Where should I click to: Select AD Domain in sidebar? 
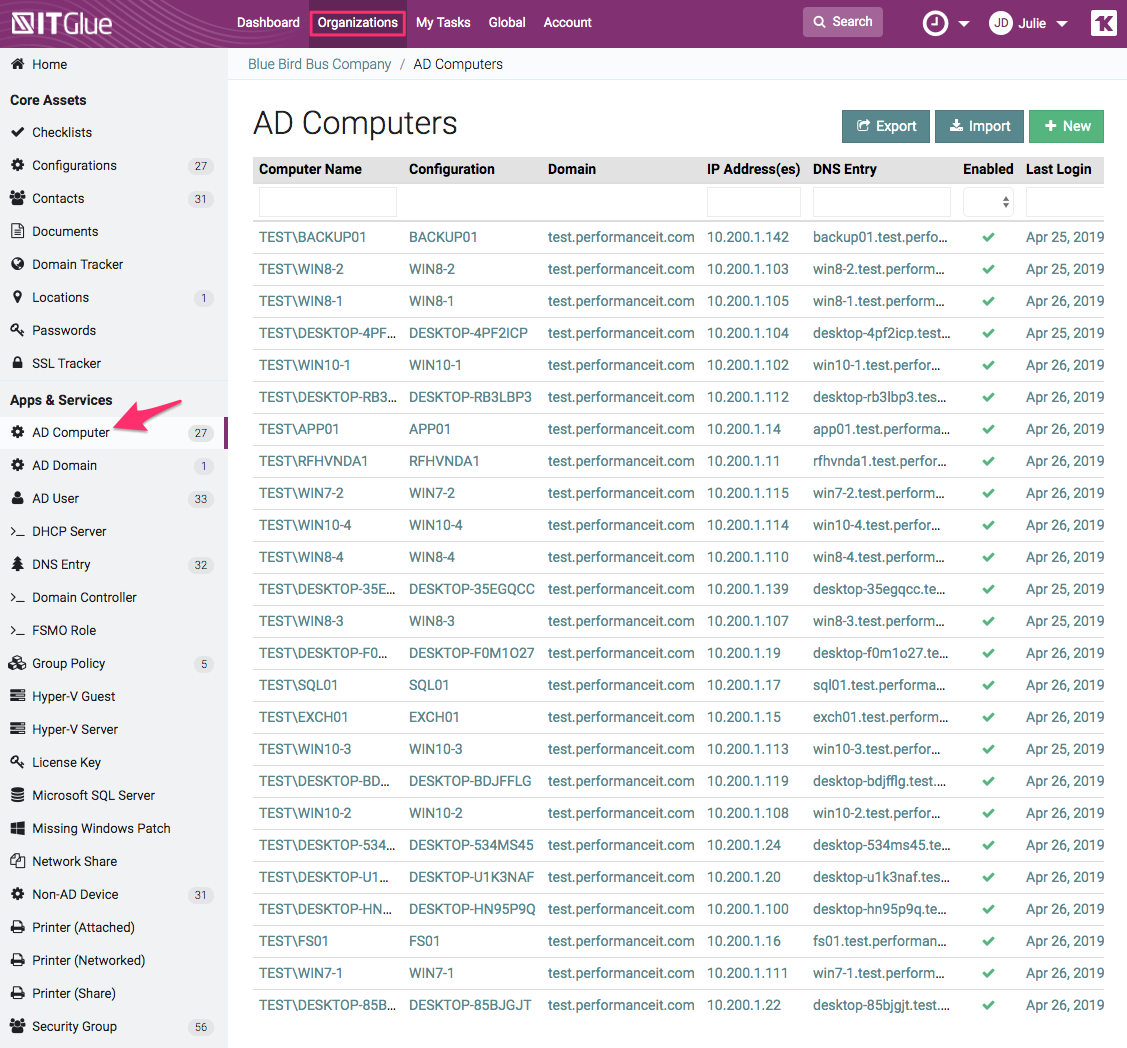64,466
